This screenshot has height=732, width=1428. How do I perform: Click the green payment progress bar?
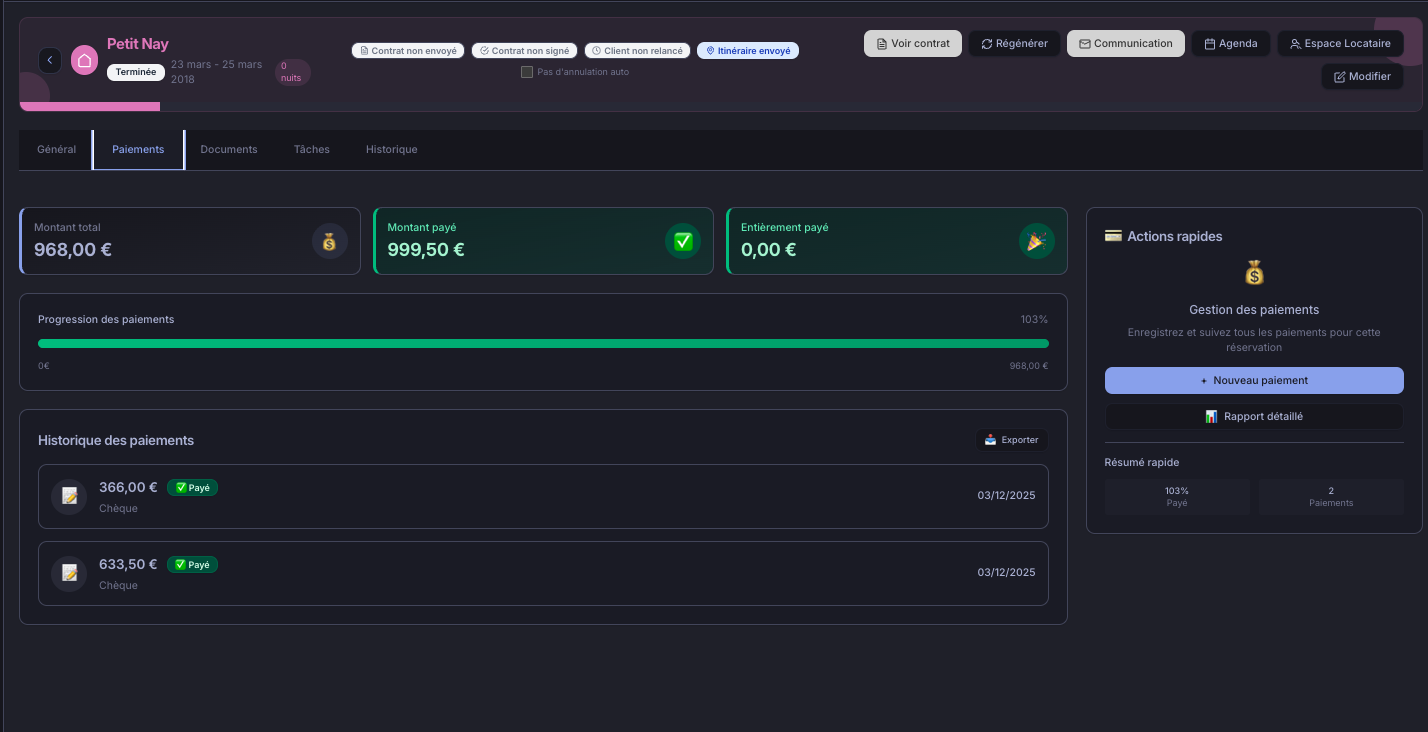click(x=543, y=343)
